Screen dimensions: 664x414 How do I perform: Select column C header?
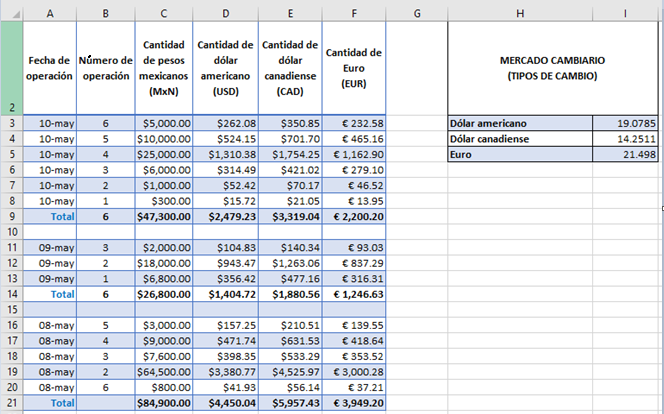pos(164,14)
